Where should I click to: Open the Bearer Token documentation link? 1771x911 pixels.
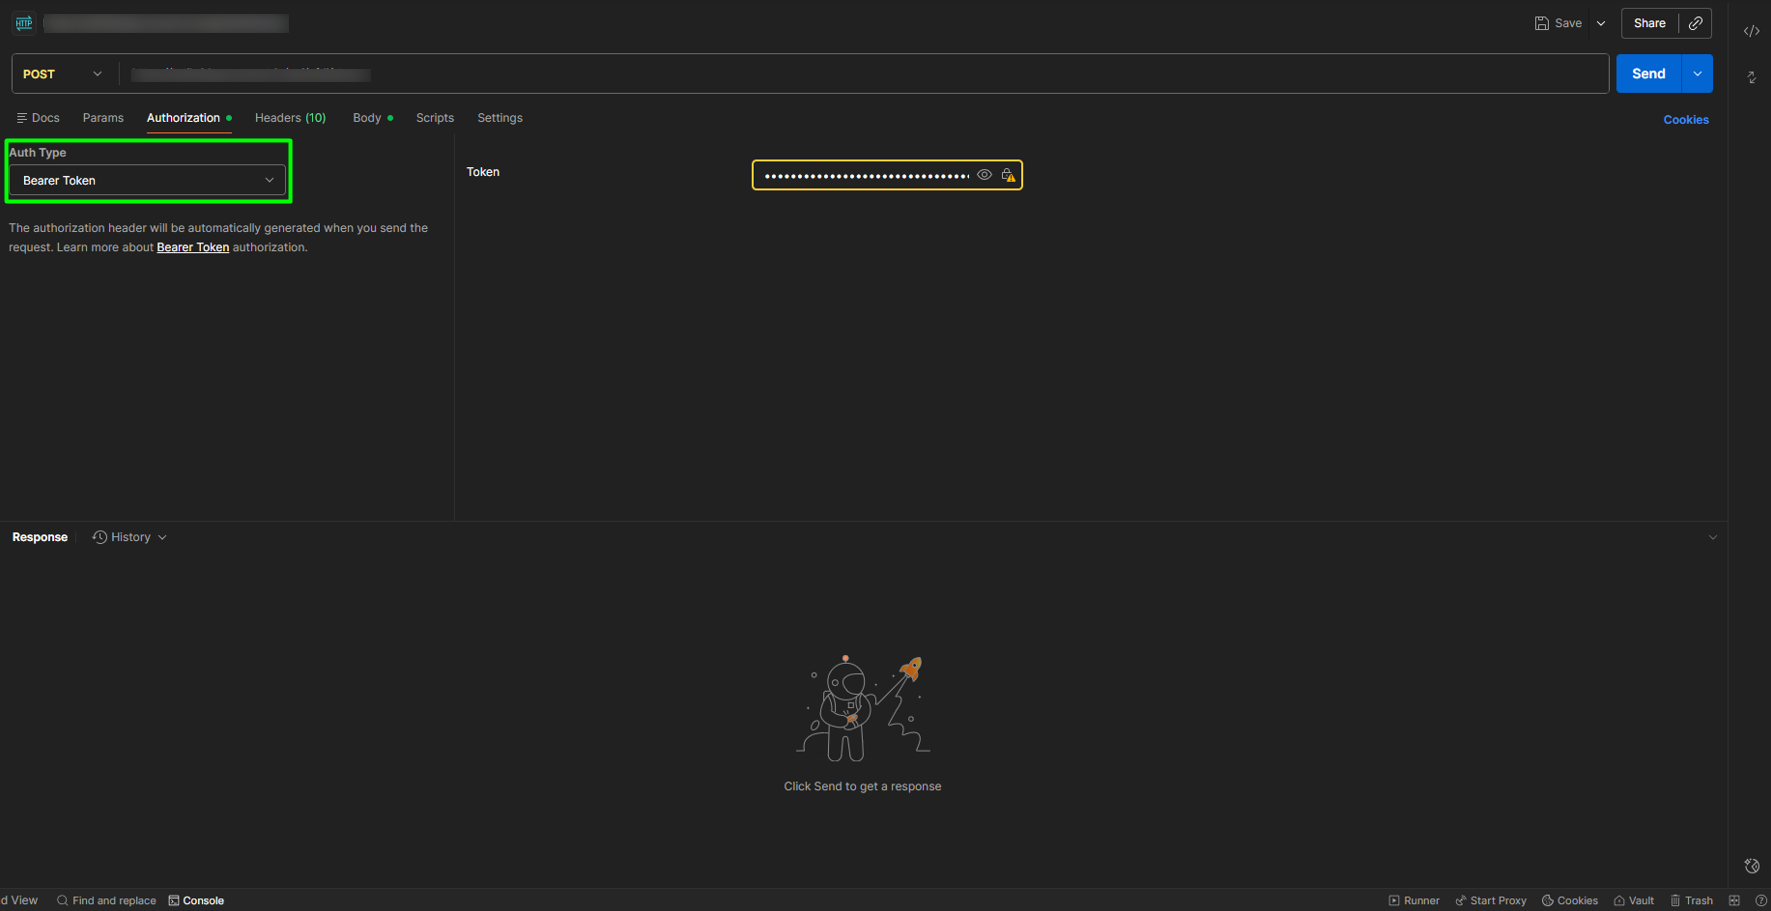(193, 247)
